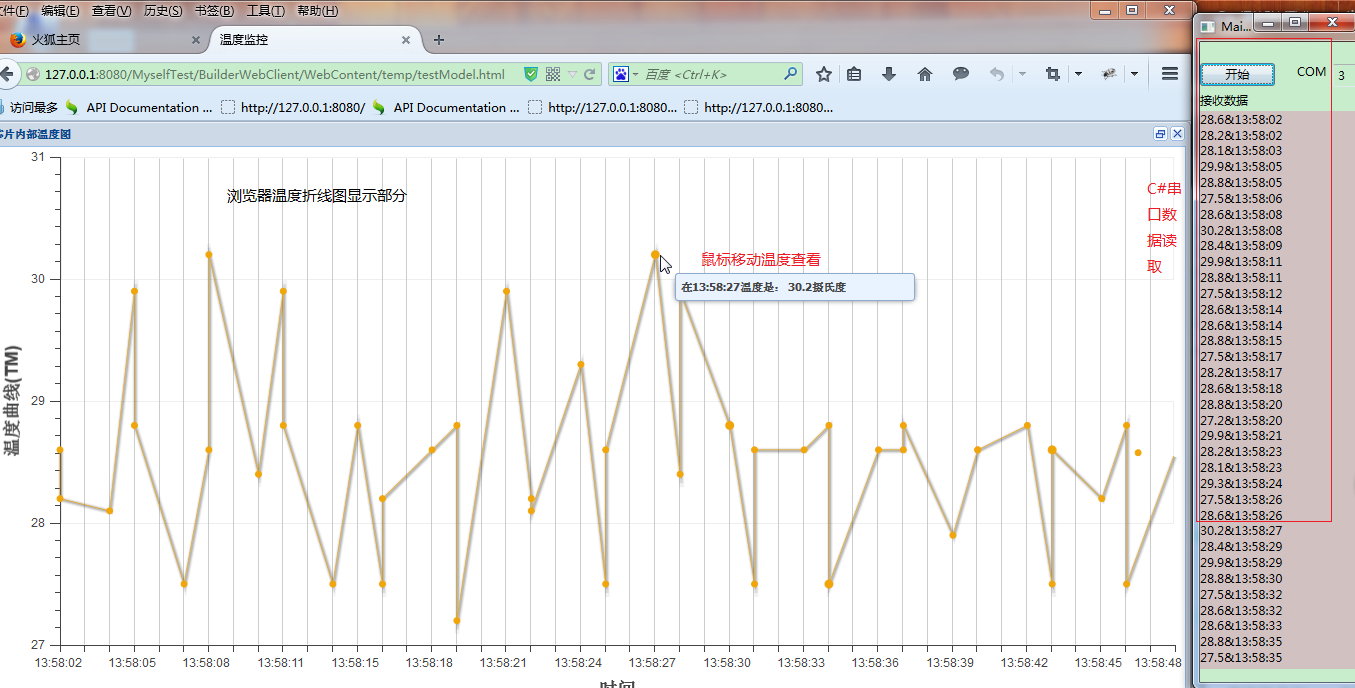The height and width of the screenshot is (688, 1355).
Task: Click the browser back arrow button
Action: click(x=7, y=74)
